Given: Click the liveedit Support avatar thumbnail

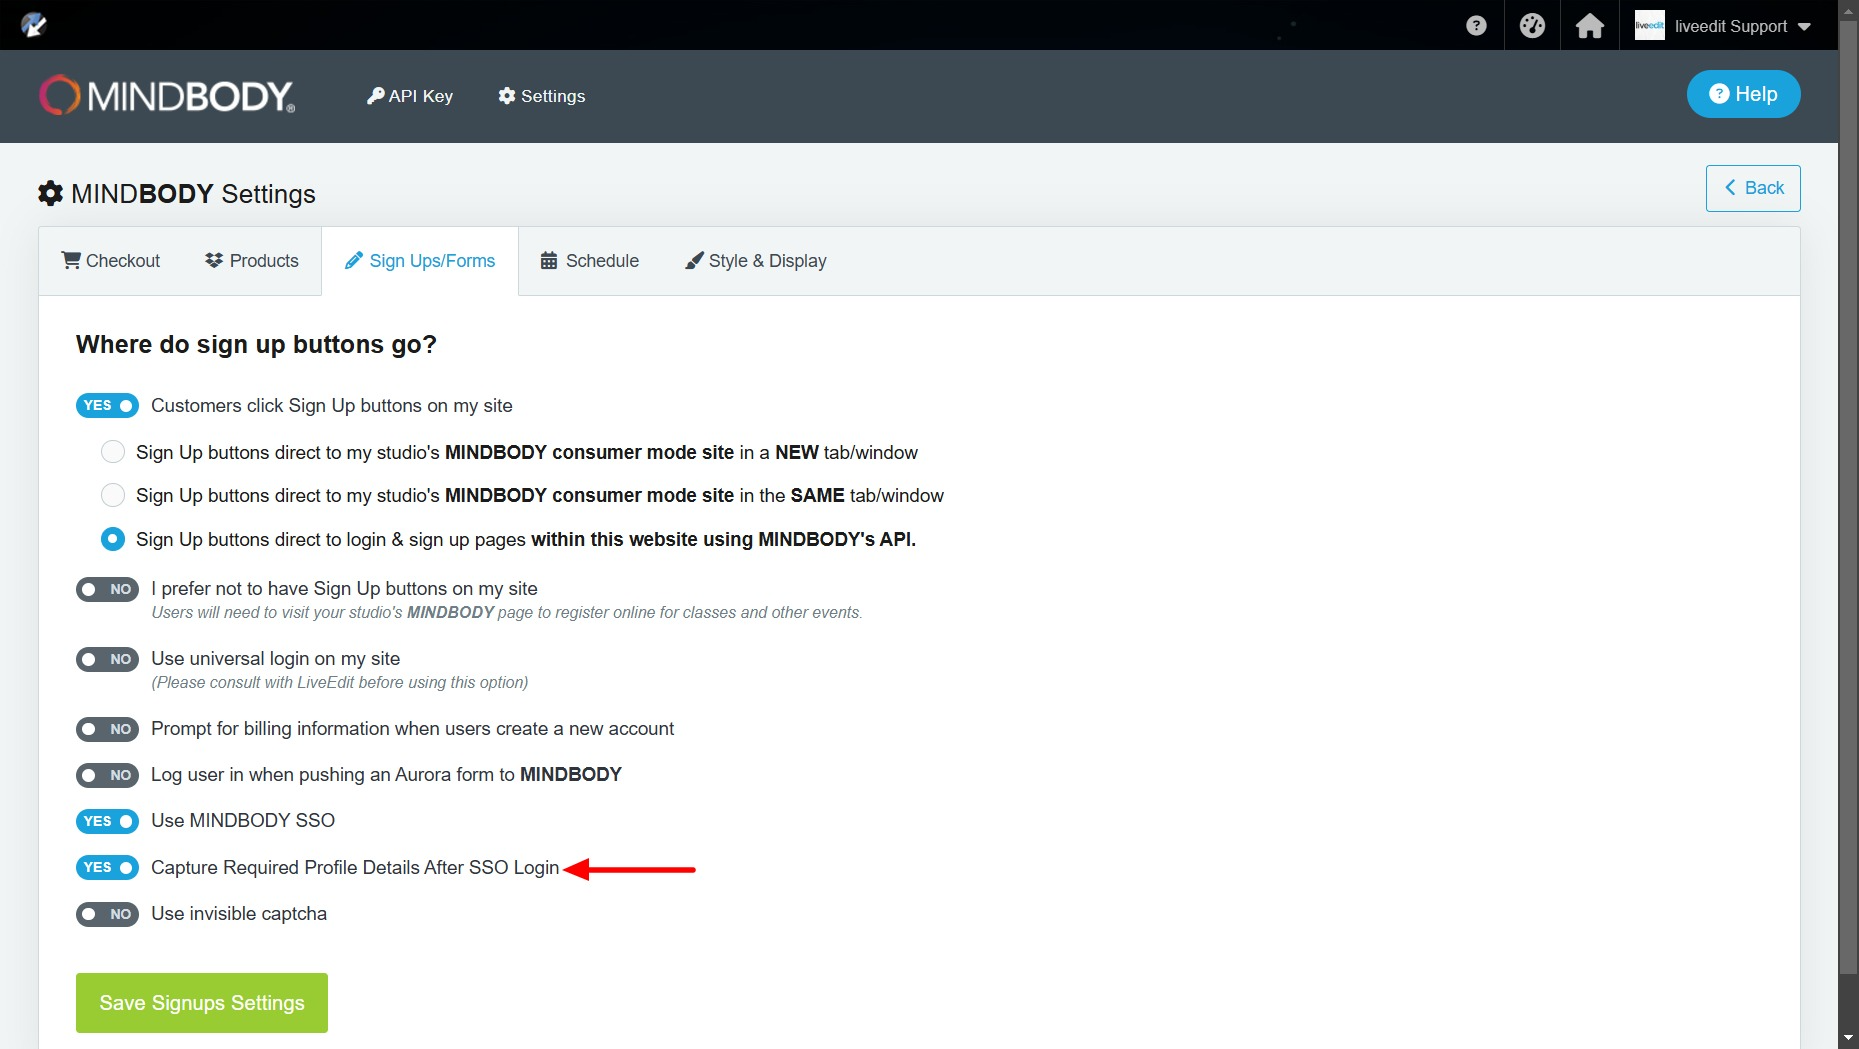Looking at the screenshot, I should pyautogui.click(x=1650, y=26).
